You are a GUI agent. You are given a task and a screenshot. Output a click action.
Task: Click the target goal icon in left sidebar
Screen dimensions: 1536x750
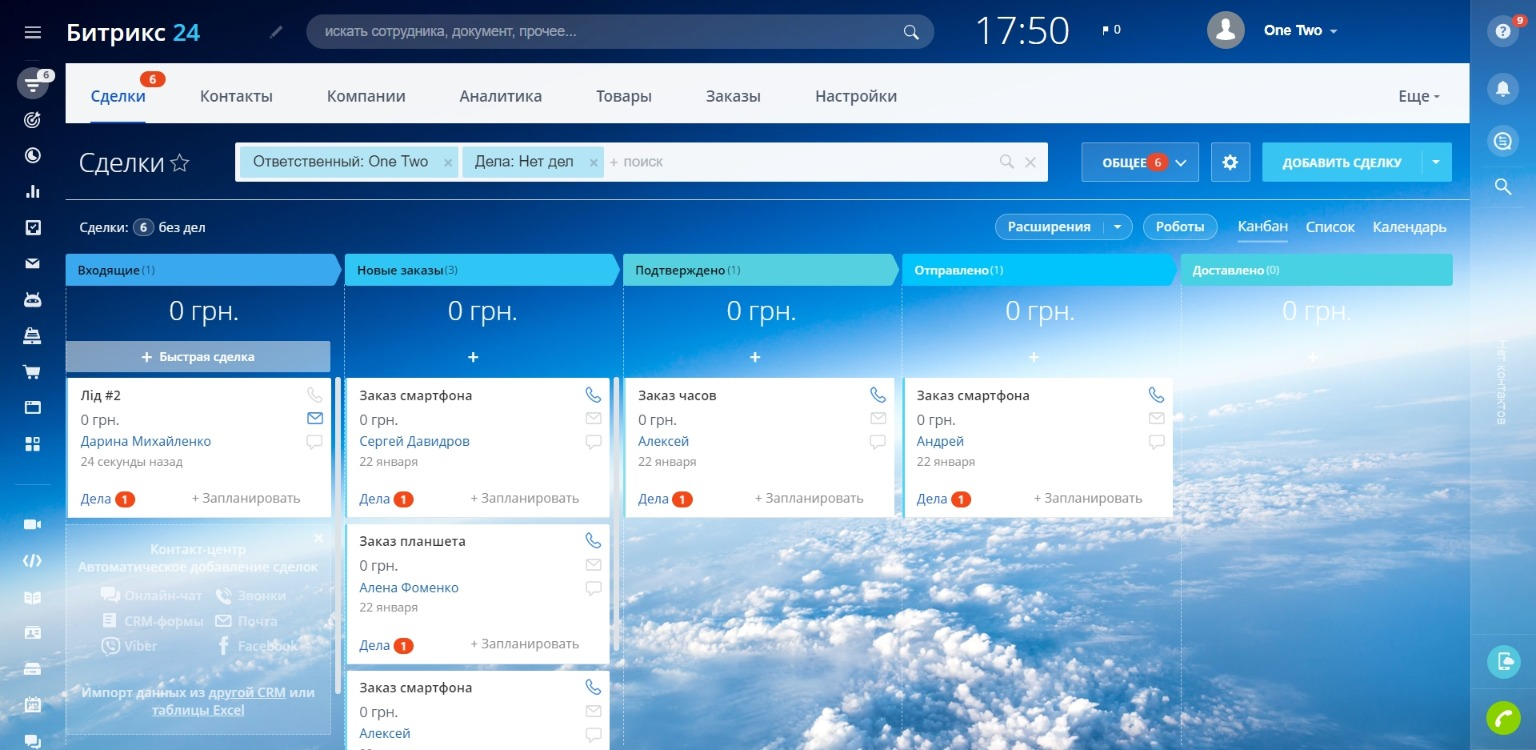click(32, 119)
